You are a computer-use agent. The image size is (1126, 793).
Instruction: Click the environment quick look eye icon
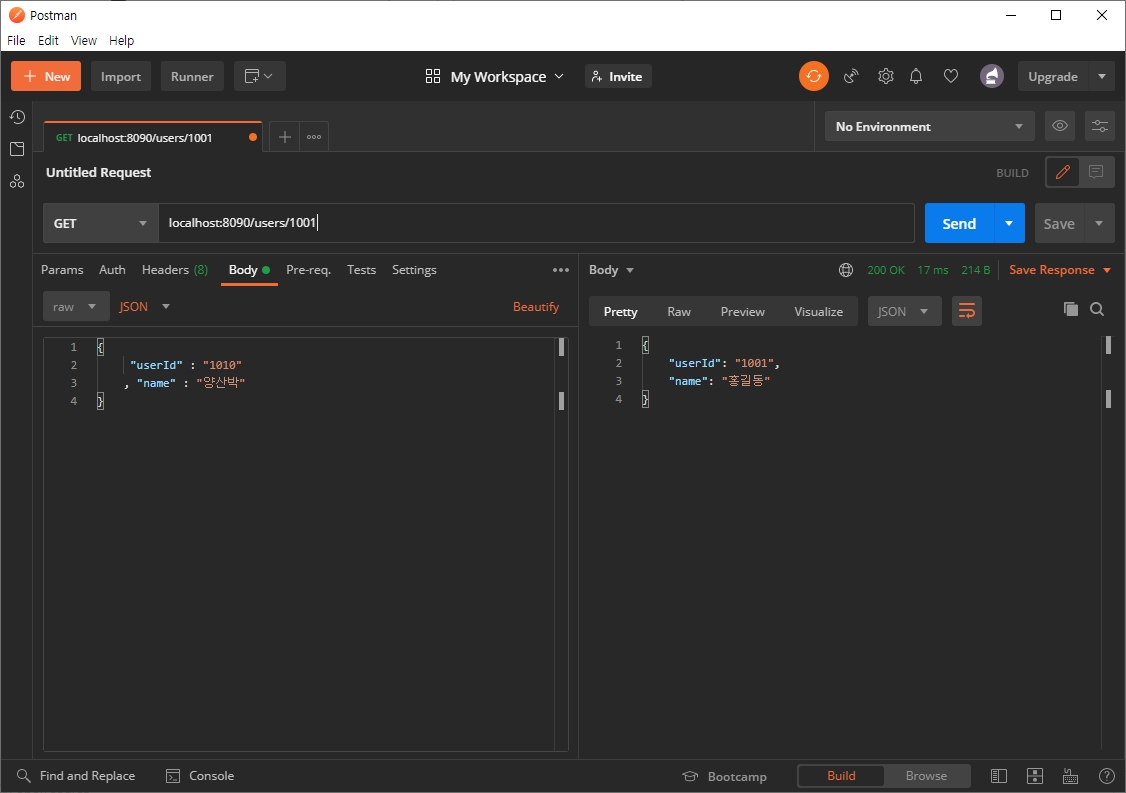pos(1060,126)
